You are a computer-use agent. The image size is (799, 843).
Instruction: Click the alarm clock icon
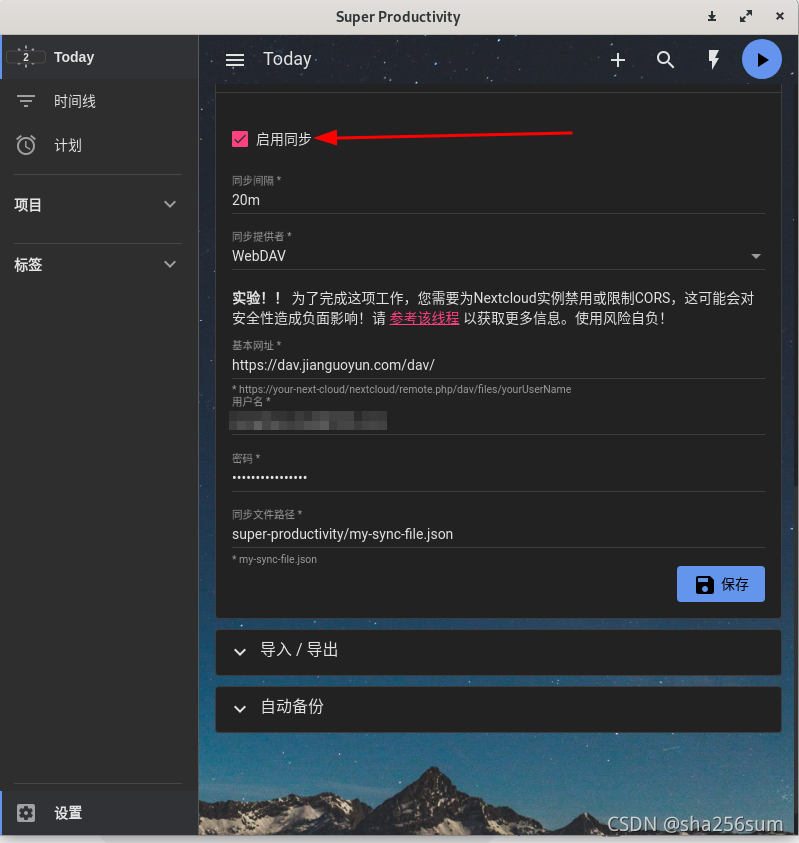point(26,145)
